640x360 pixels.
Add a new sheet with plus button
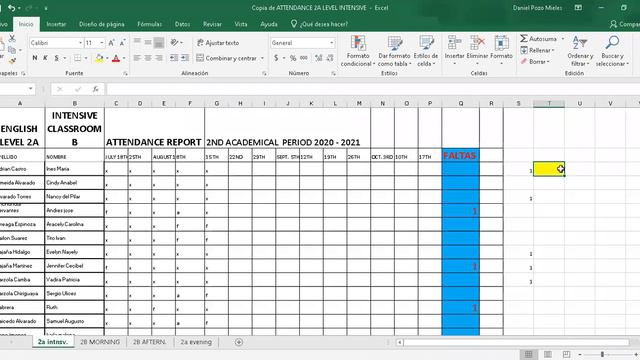coord(239,342)
